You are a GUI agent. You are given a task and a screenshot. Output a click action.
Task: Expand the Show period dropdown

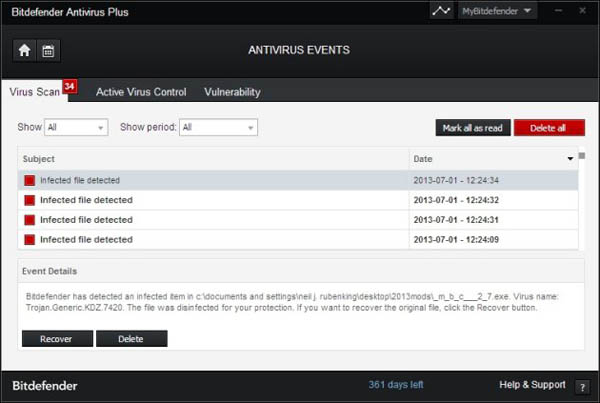point(218,127)
